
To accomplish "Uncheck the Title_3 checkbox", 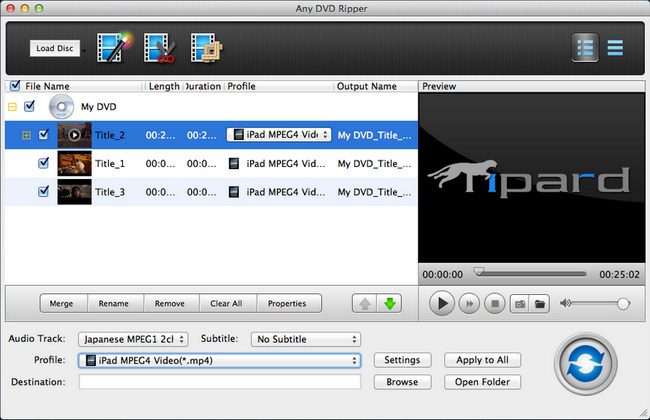I will [x=44, y=191].
